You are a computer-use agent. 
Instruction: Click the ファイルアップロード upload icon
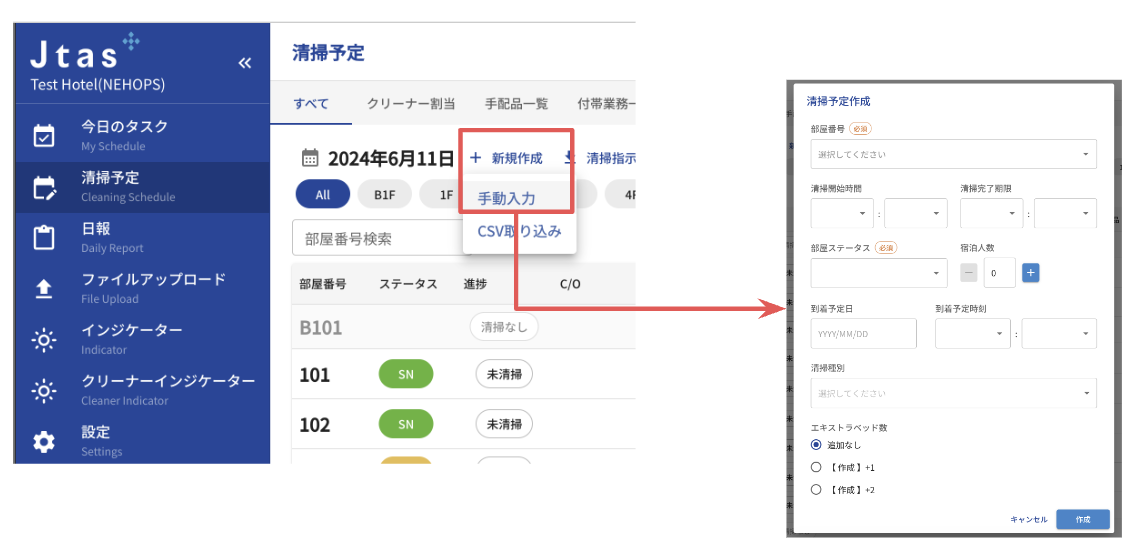tap(44, 289)
